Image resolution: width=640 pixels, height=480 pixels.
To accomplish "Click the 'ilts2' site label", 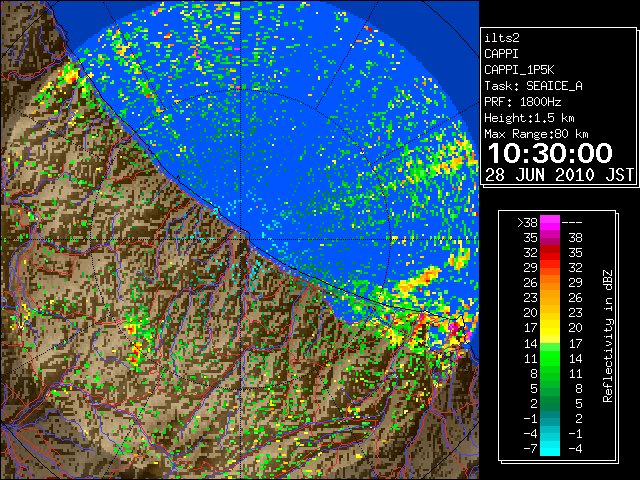I will click(502, 38).
